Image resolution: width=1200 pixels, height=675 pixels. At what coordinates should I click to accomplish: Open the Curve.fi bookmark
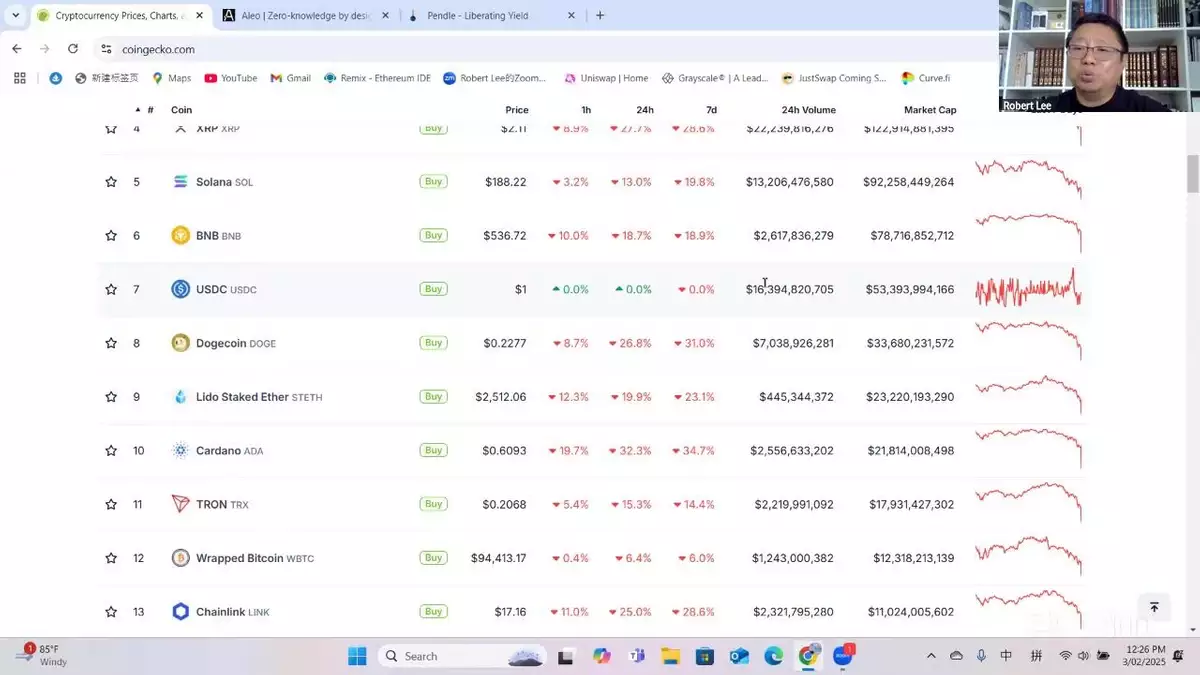click(926, 78)
